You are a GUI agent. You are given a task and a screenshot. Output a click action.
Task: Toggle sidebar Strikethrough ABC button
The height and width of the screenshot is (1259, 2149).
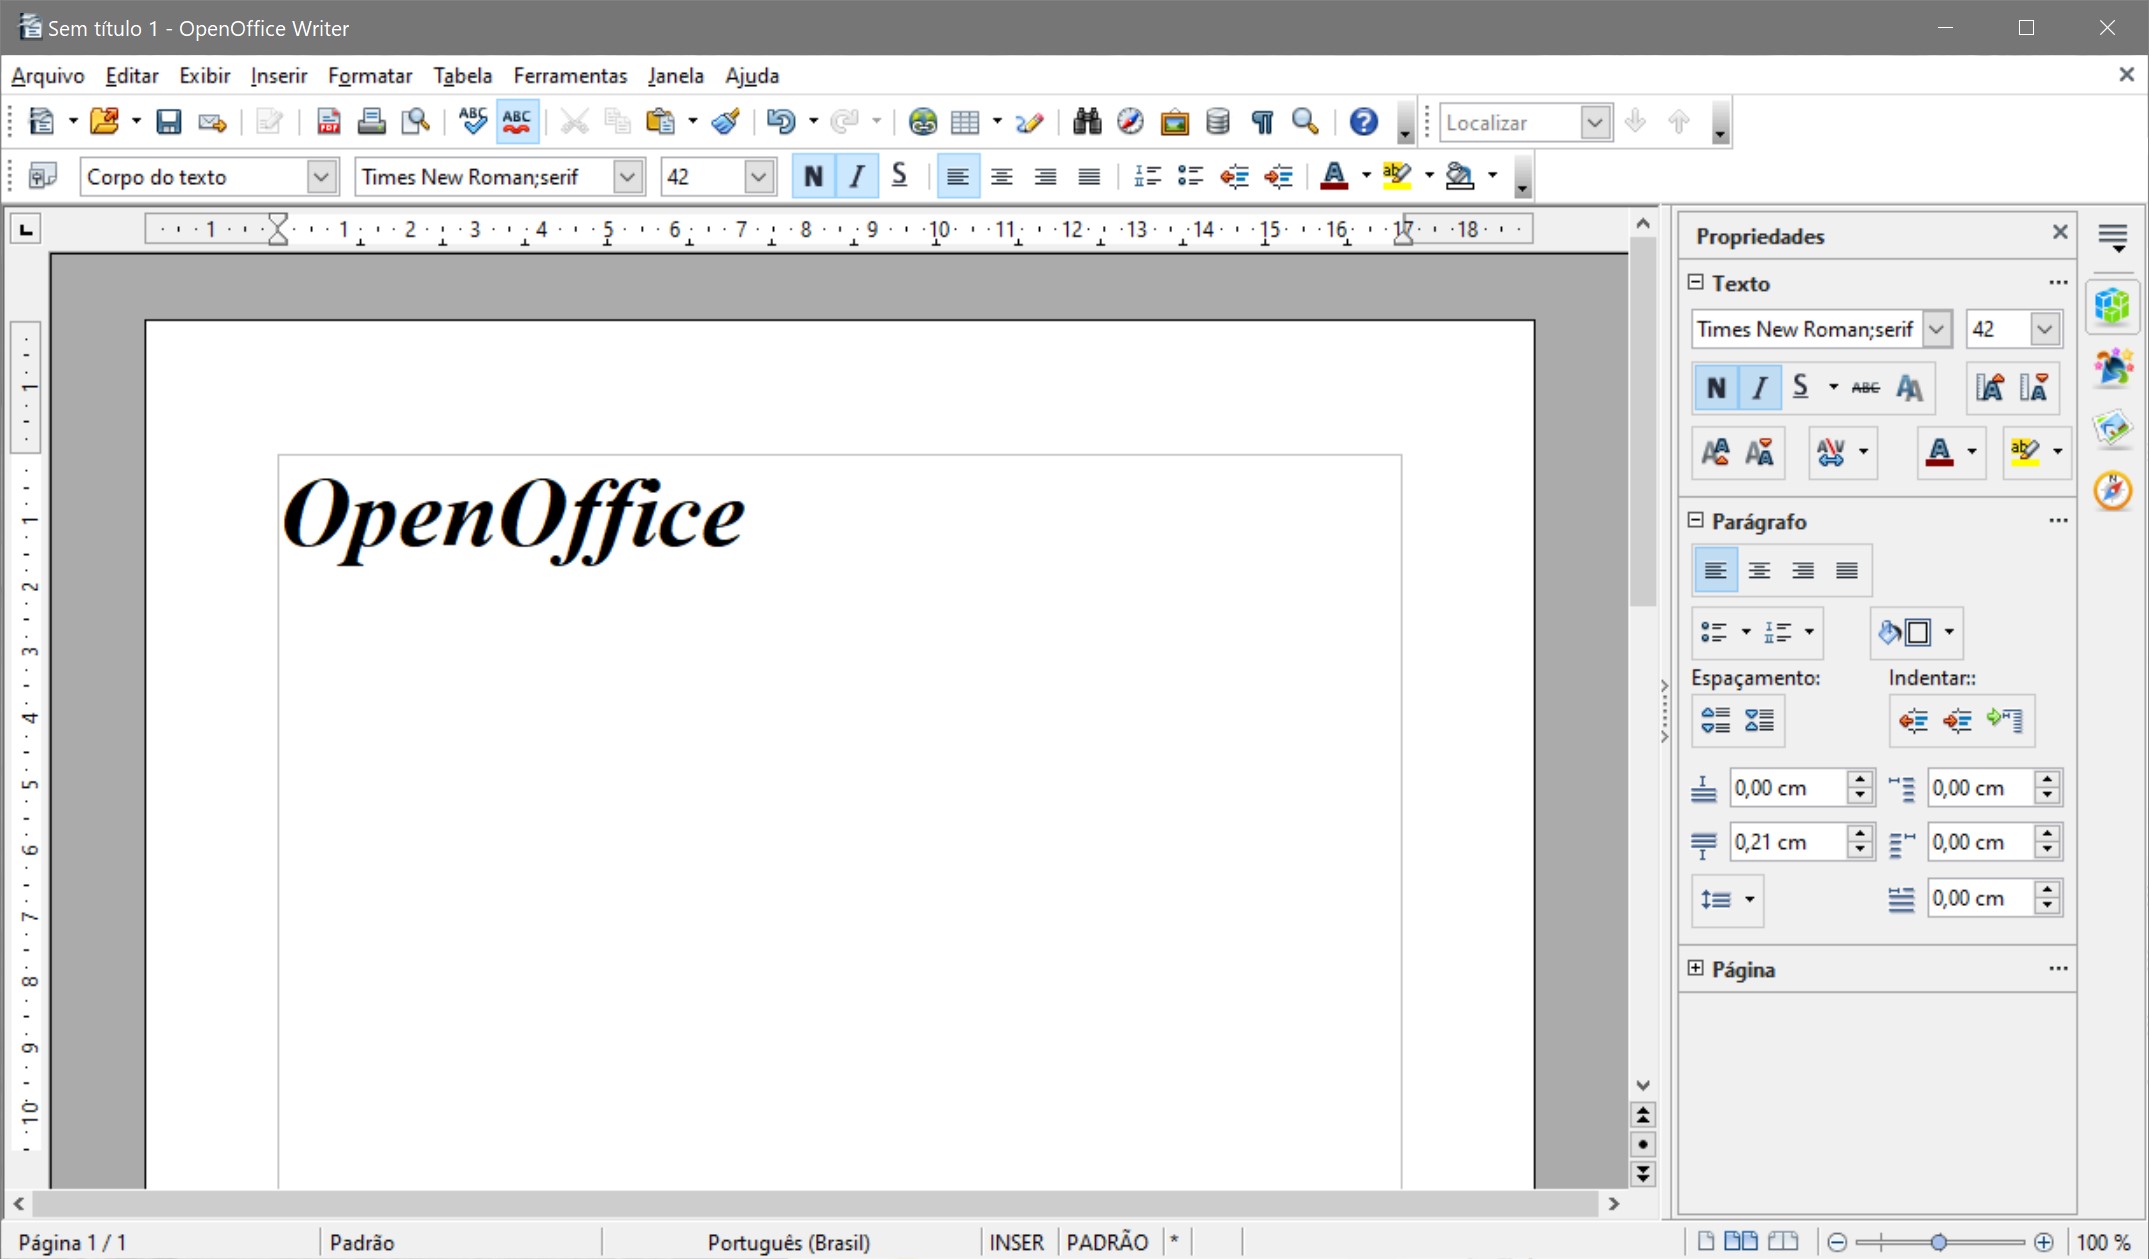1865,388
